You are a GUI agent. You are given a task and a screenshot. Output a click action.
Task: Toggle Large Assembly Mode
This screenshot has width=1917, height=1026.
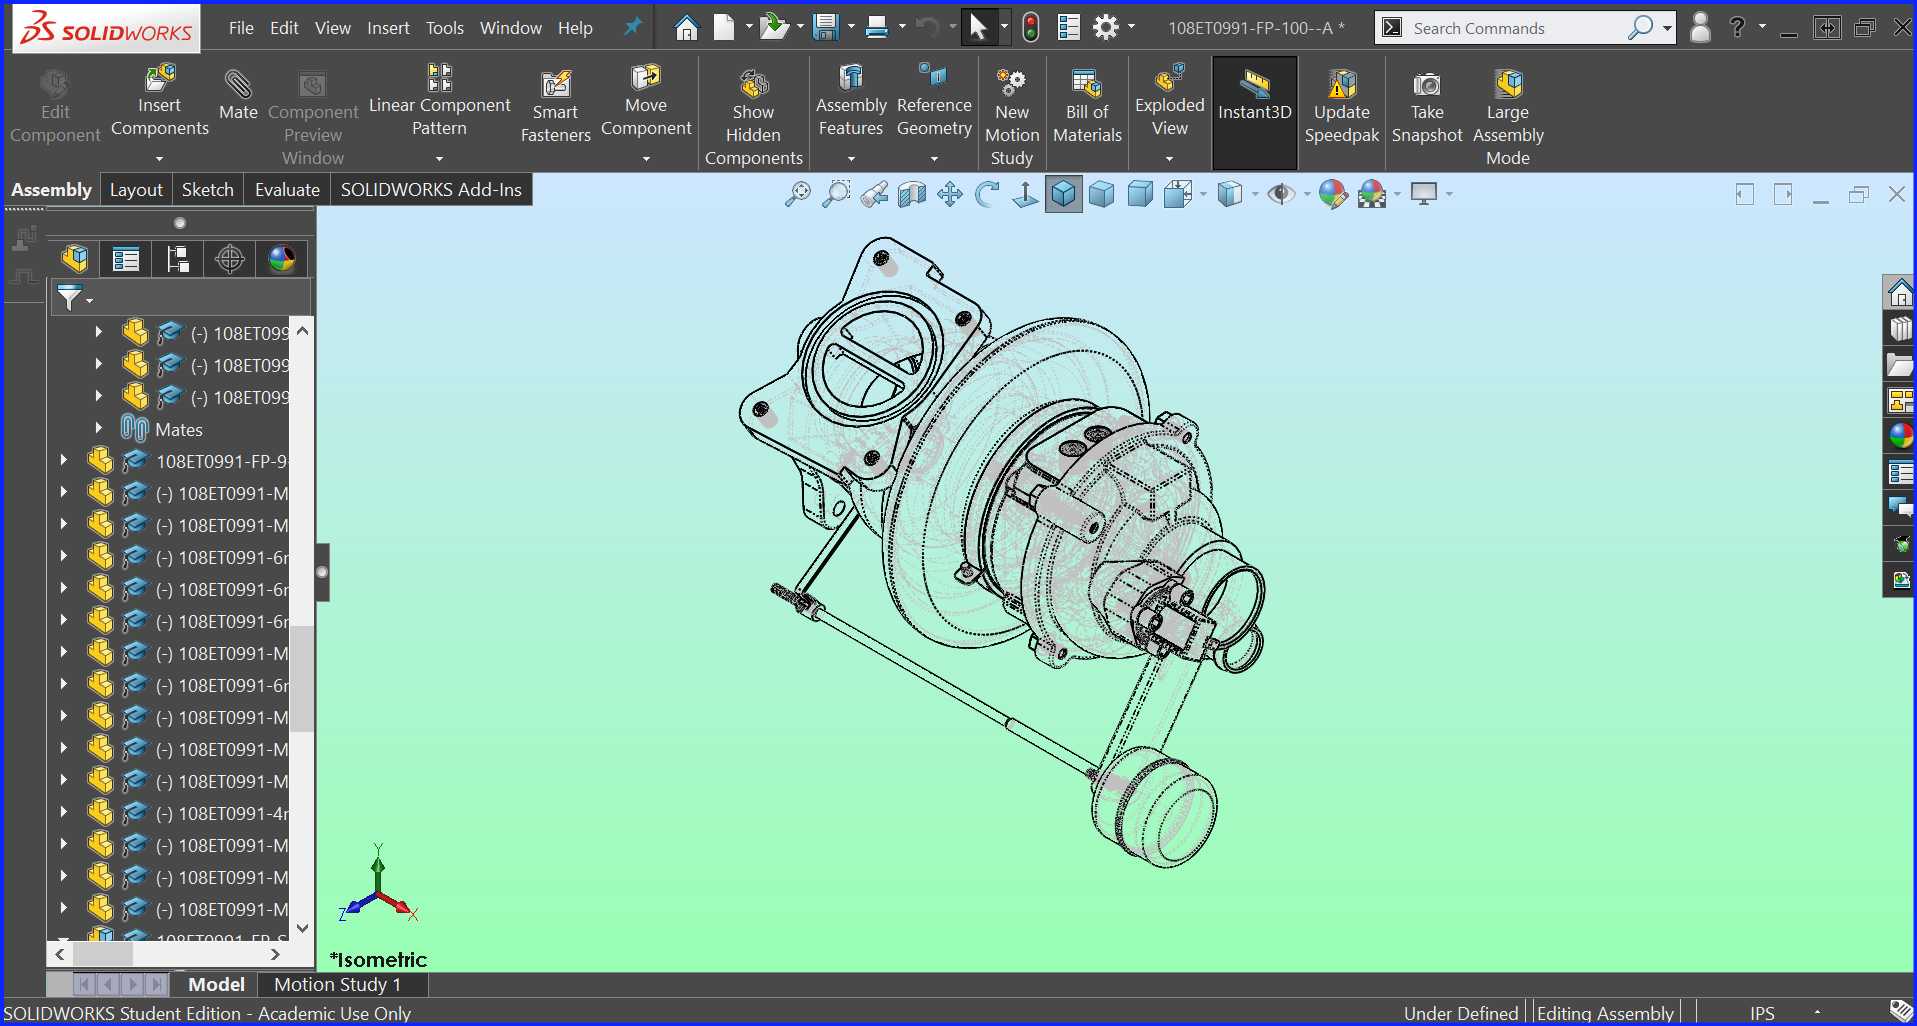click(1507, 116)
